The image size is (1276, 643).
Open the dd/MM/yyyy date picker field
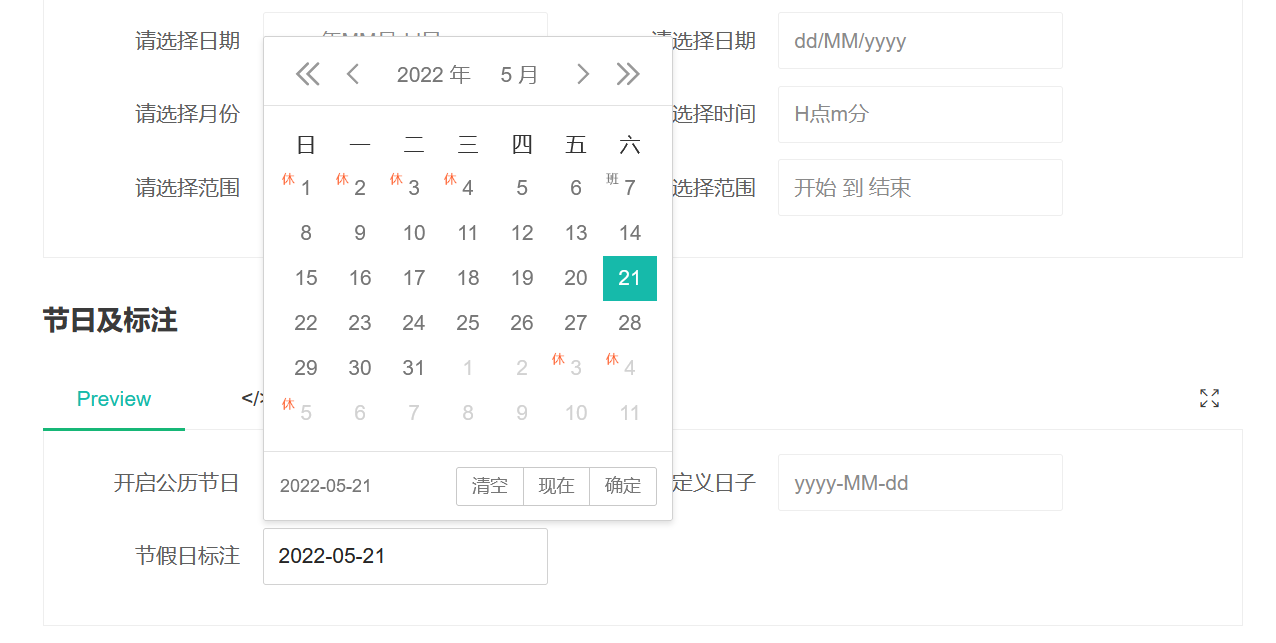[x=919, y=40]
